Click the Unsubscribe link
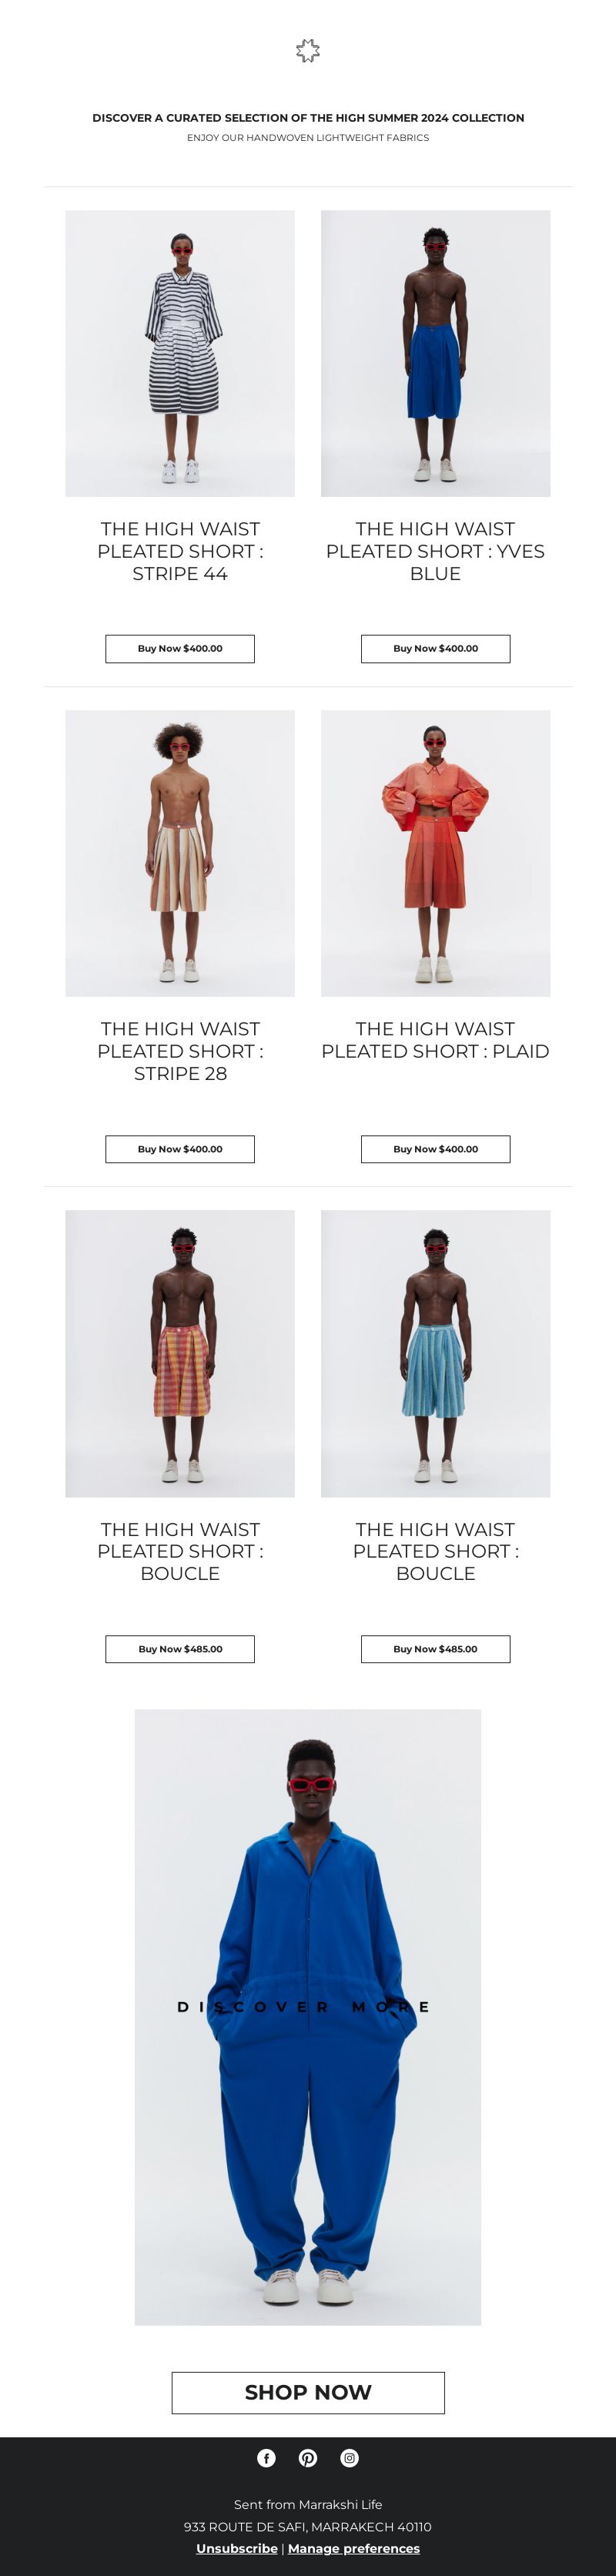Screen dimensions: 616x2576 pyautogui.click(x=237, y=2548)
